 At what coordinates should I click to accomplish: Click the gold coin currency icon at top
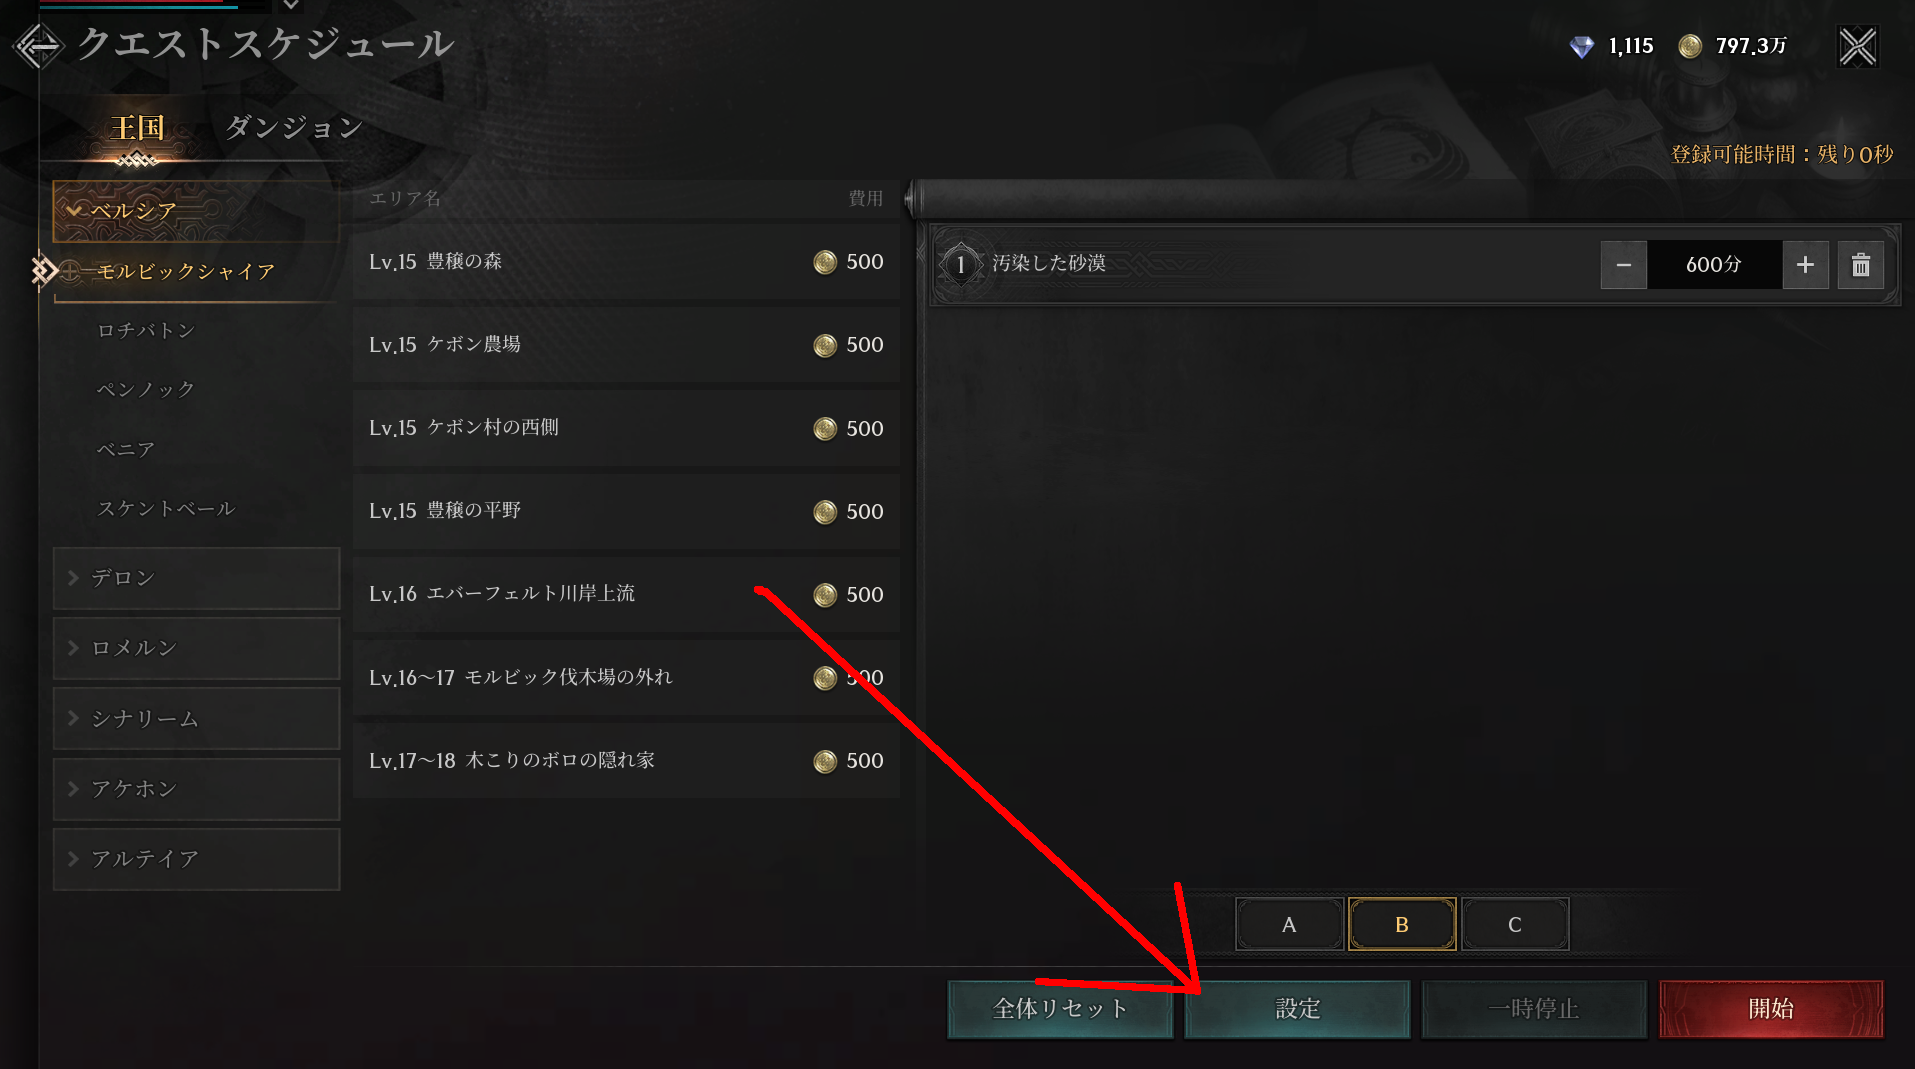pyautogui.click(x=1689, y=46)
